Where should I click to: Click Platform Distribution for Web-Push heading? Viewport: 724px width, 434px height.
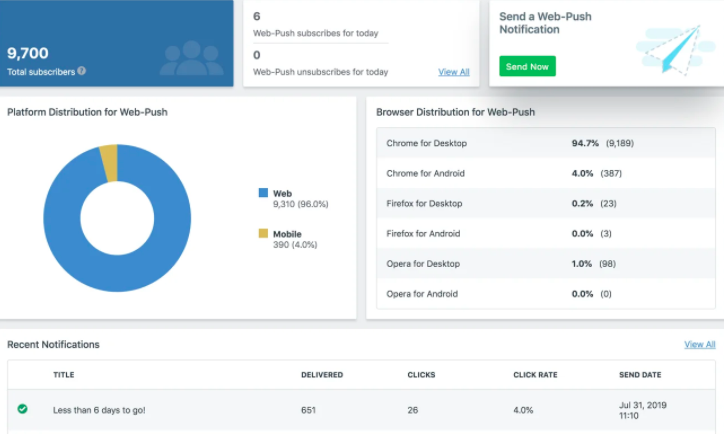point(87,112)
